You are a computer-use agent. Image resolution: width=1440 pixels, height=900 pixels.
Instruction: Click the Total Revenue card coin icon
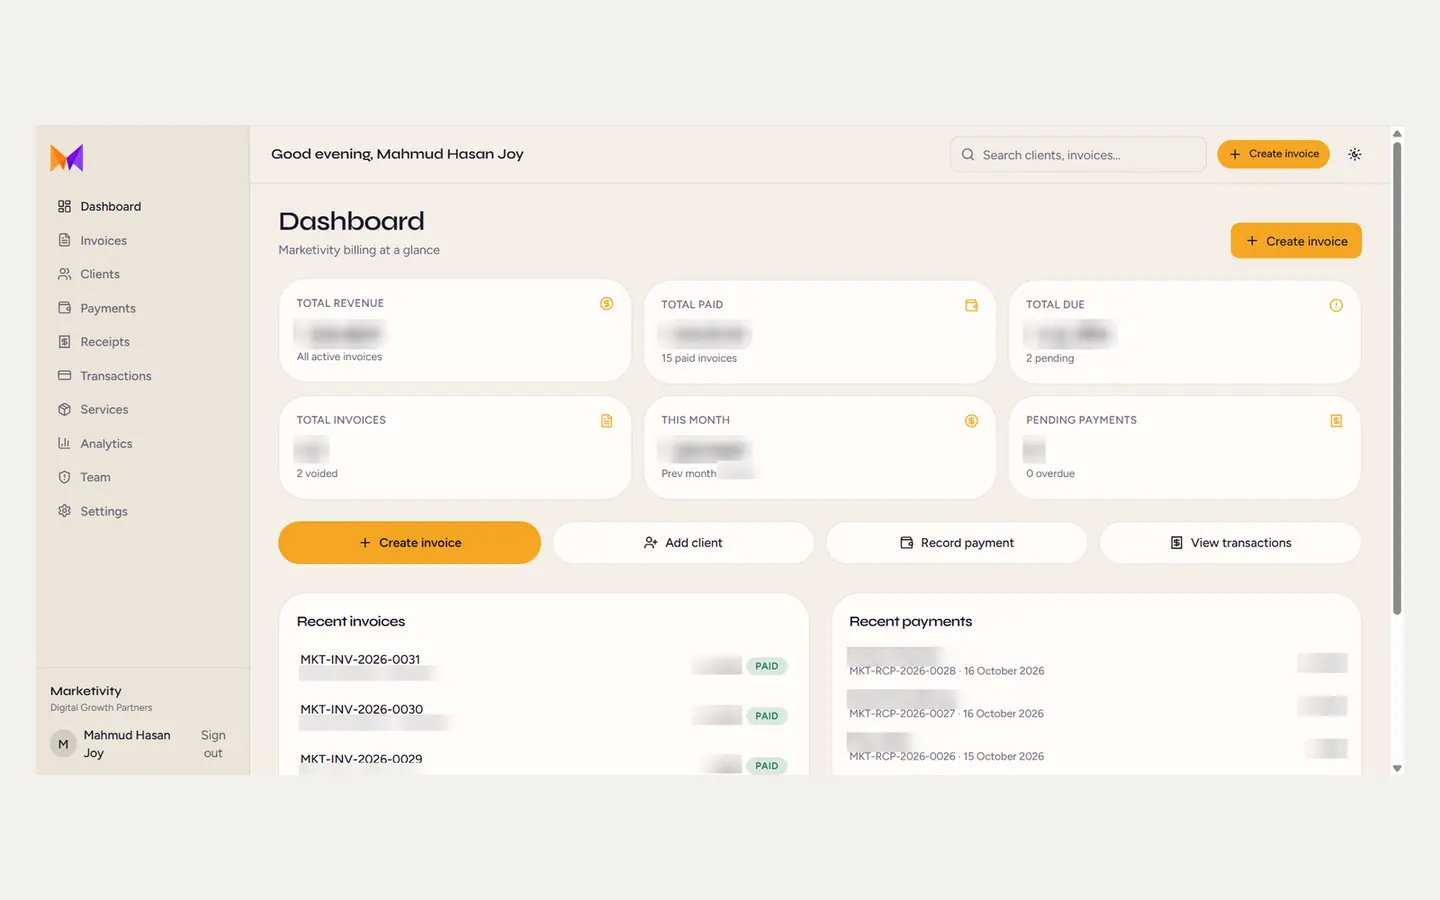(606, 304)
